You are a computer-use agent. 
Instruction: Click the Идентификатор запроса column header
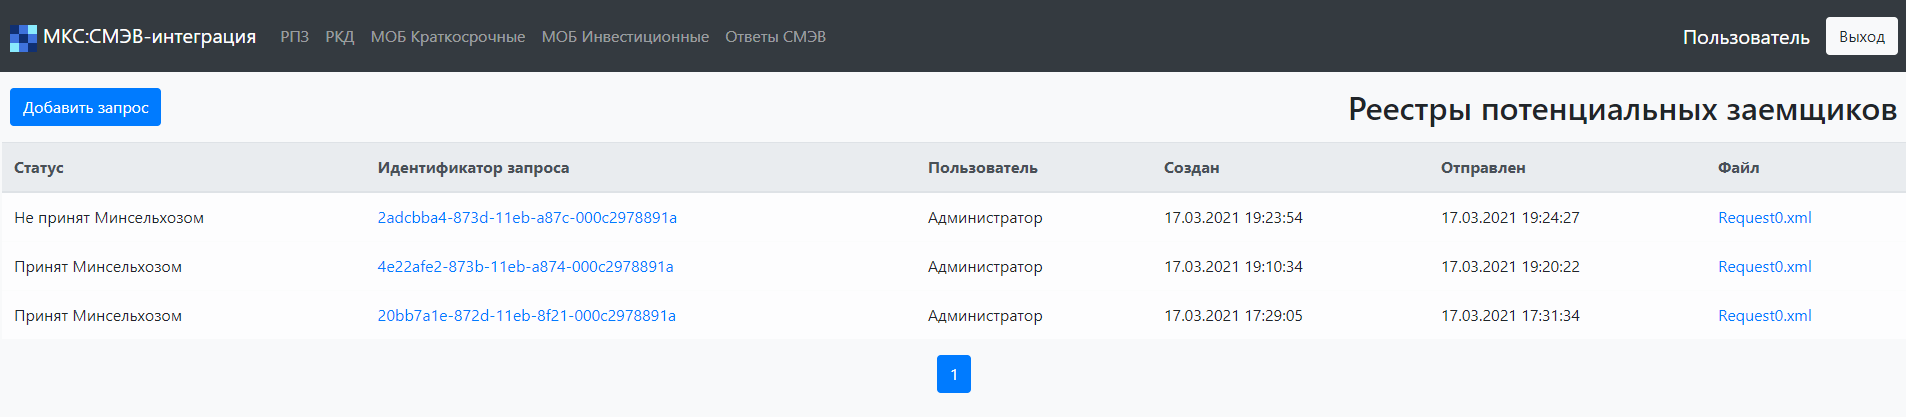(x=473, y=168)
